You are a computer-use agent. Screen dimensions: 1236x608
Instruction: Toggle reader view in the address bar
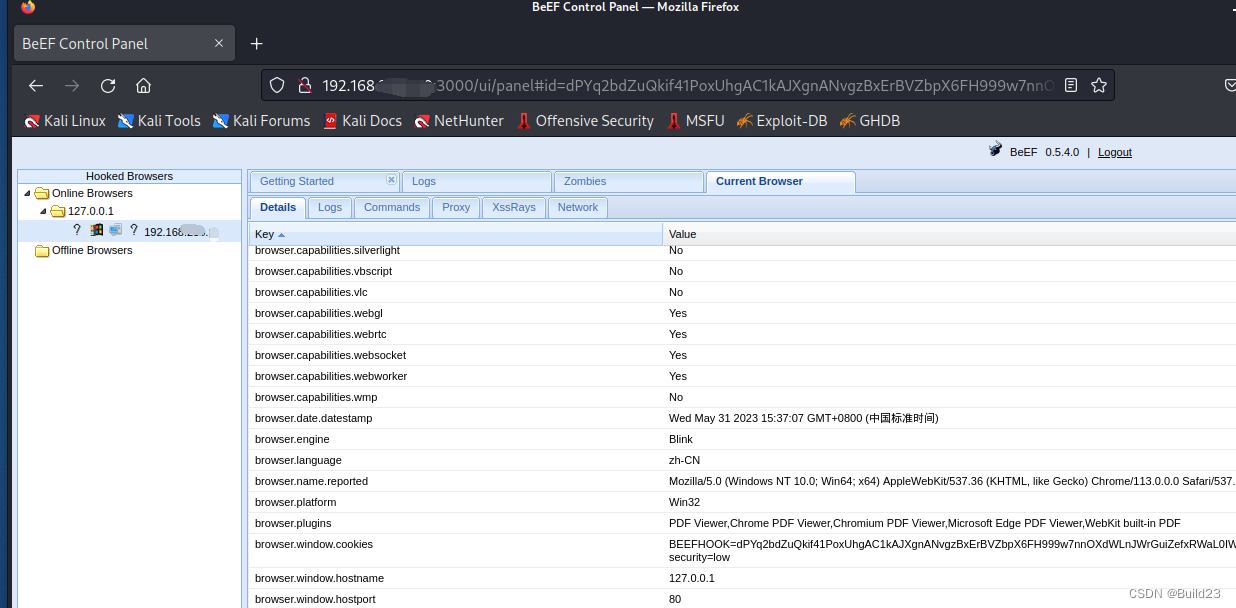[x=1071, y=85]
